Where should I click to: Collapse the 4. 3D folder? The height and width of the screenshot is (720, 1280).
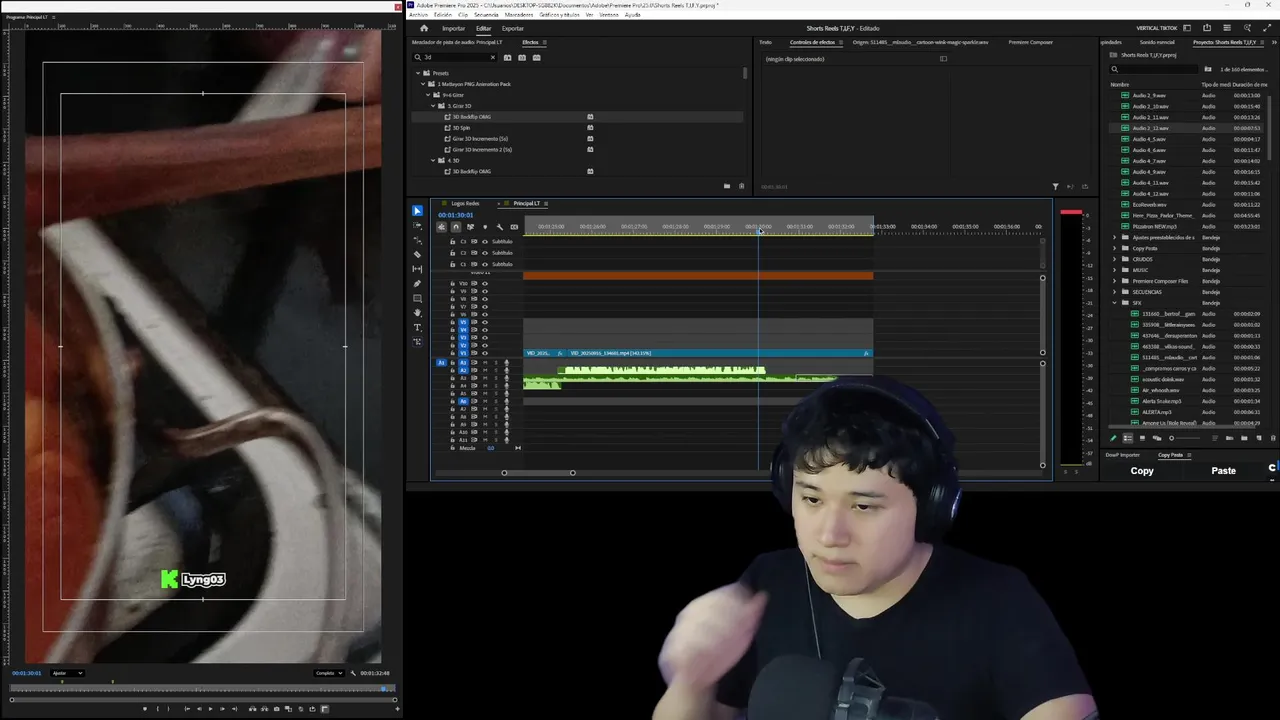434,160
